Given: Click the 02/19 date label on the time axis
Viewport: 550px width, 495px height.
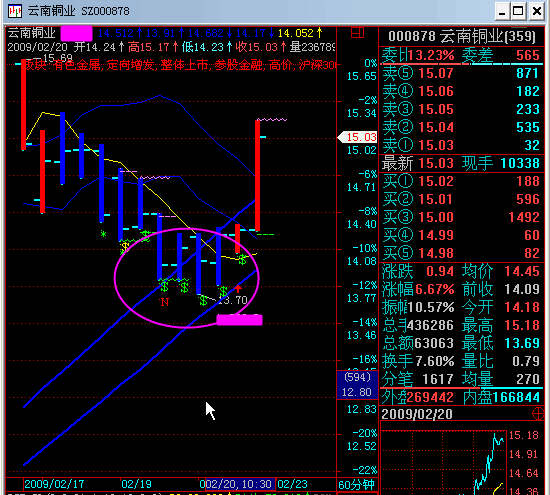Looking at the screenshot, I should point(136,484).
